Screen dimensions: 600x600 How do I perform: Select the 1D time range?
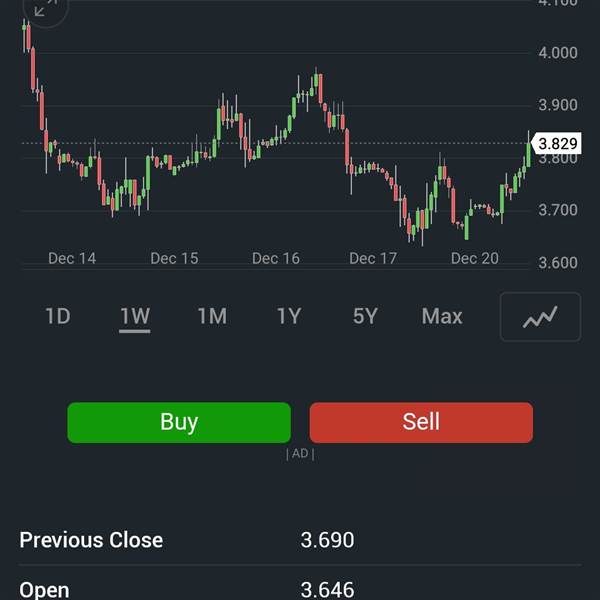click(58, 316)
